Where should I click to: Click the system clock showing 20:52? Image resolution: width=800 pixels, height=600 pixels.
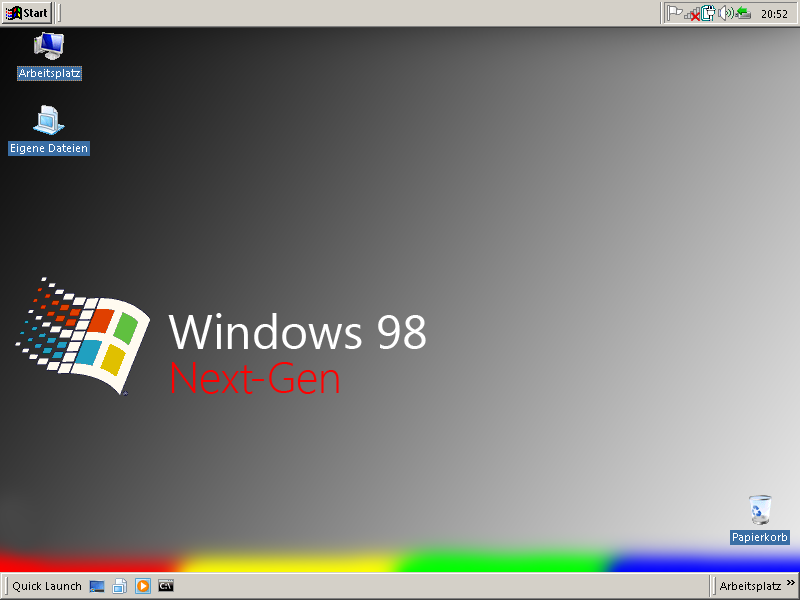point(774,14)
